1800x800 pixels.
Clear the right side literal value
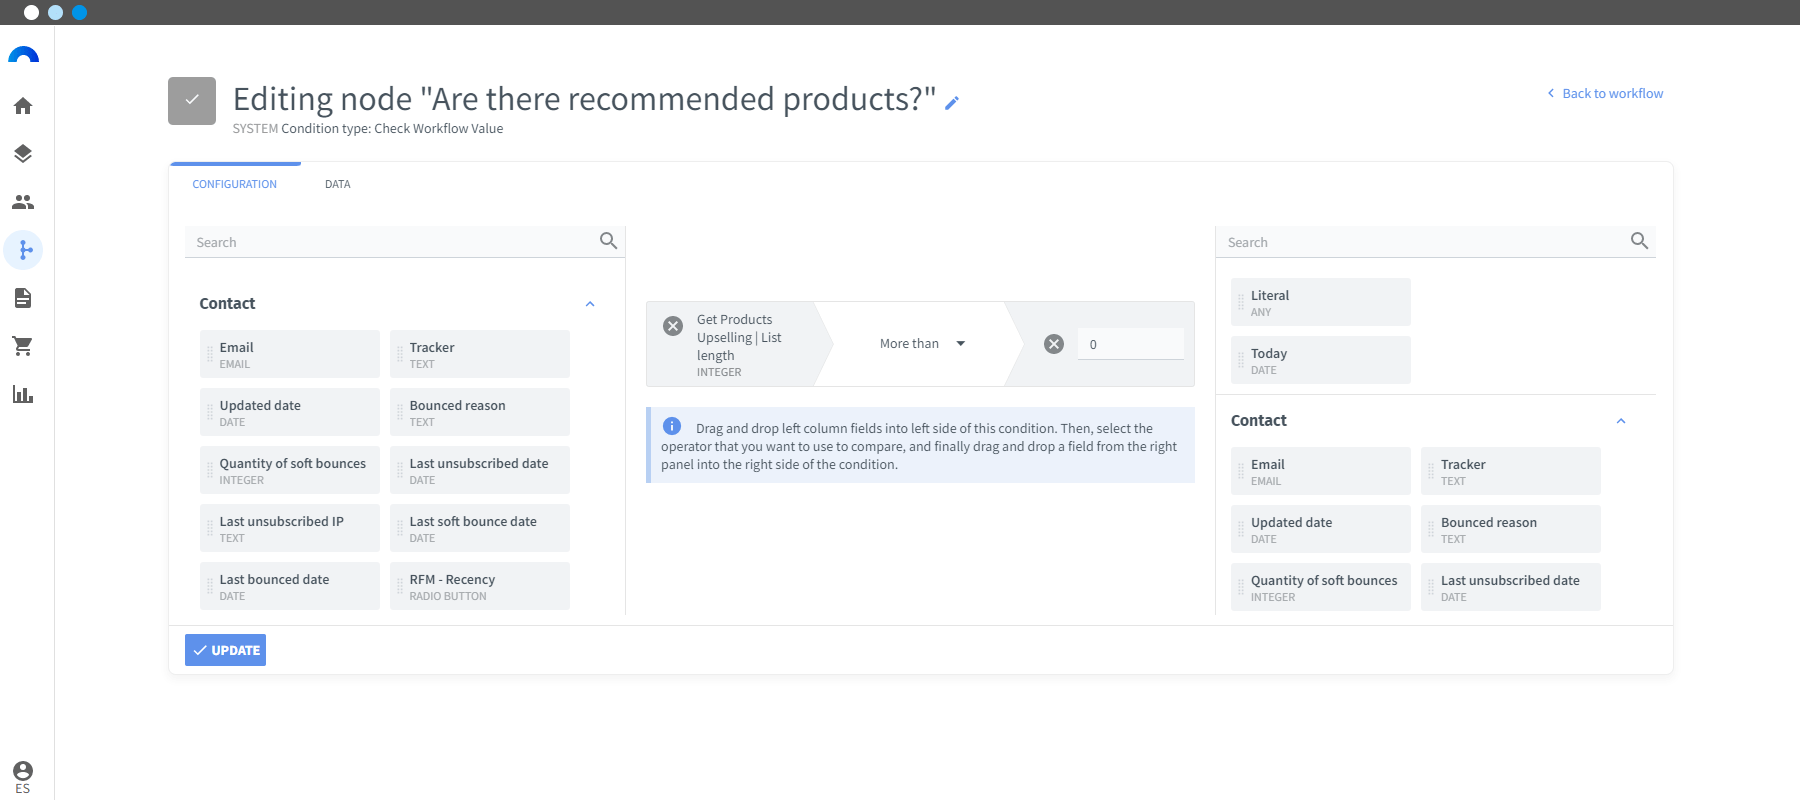click(1054, 344)
